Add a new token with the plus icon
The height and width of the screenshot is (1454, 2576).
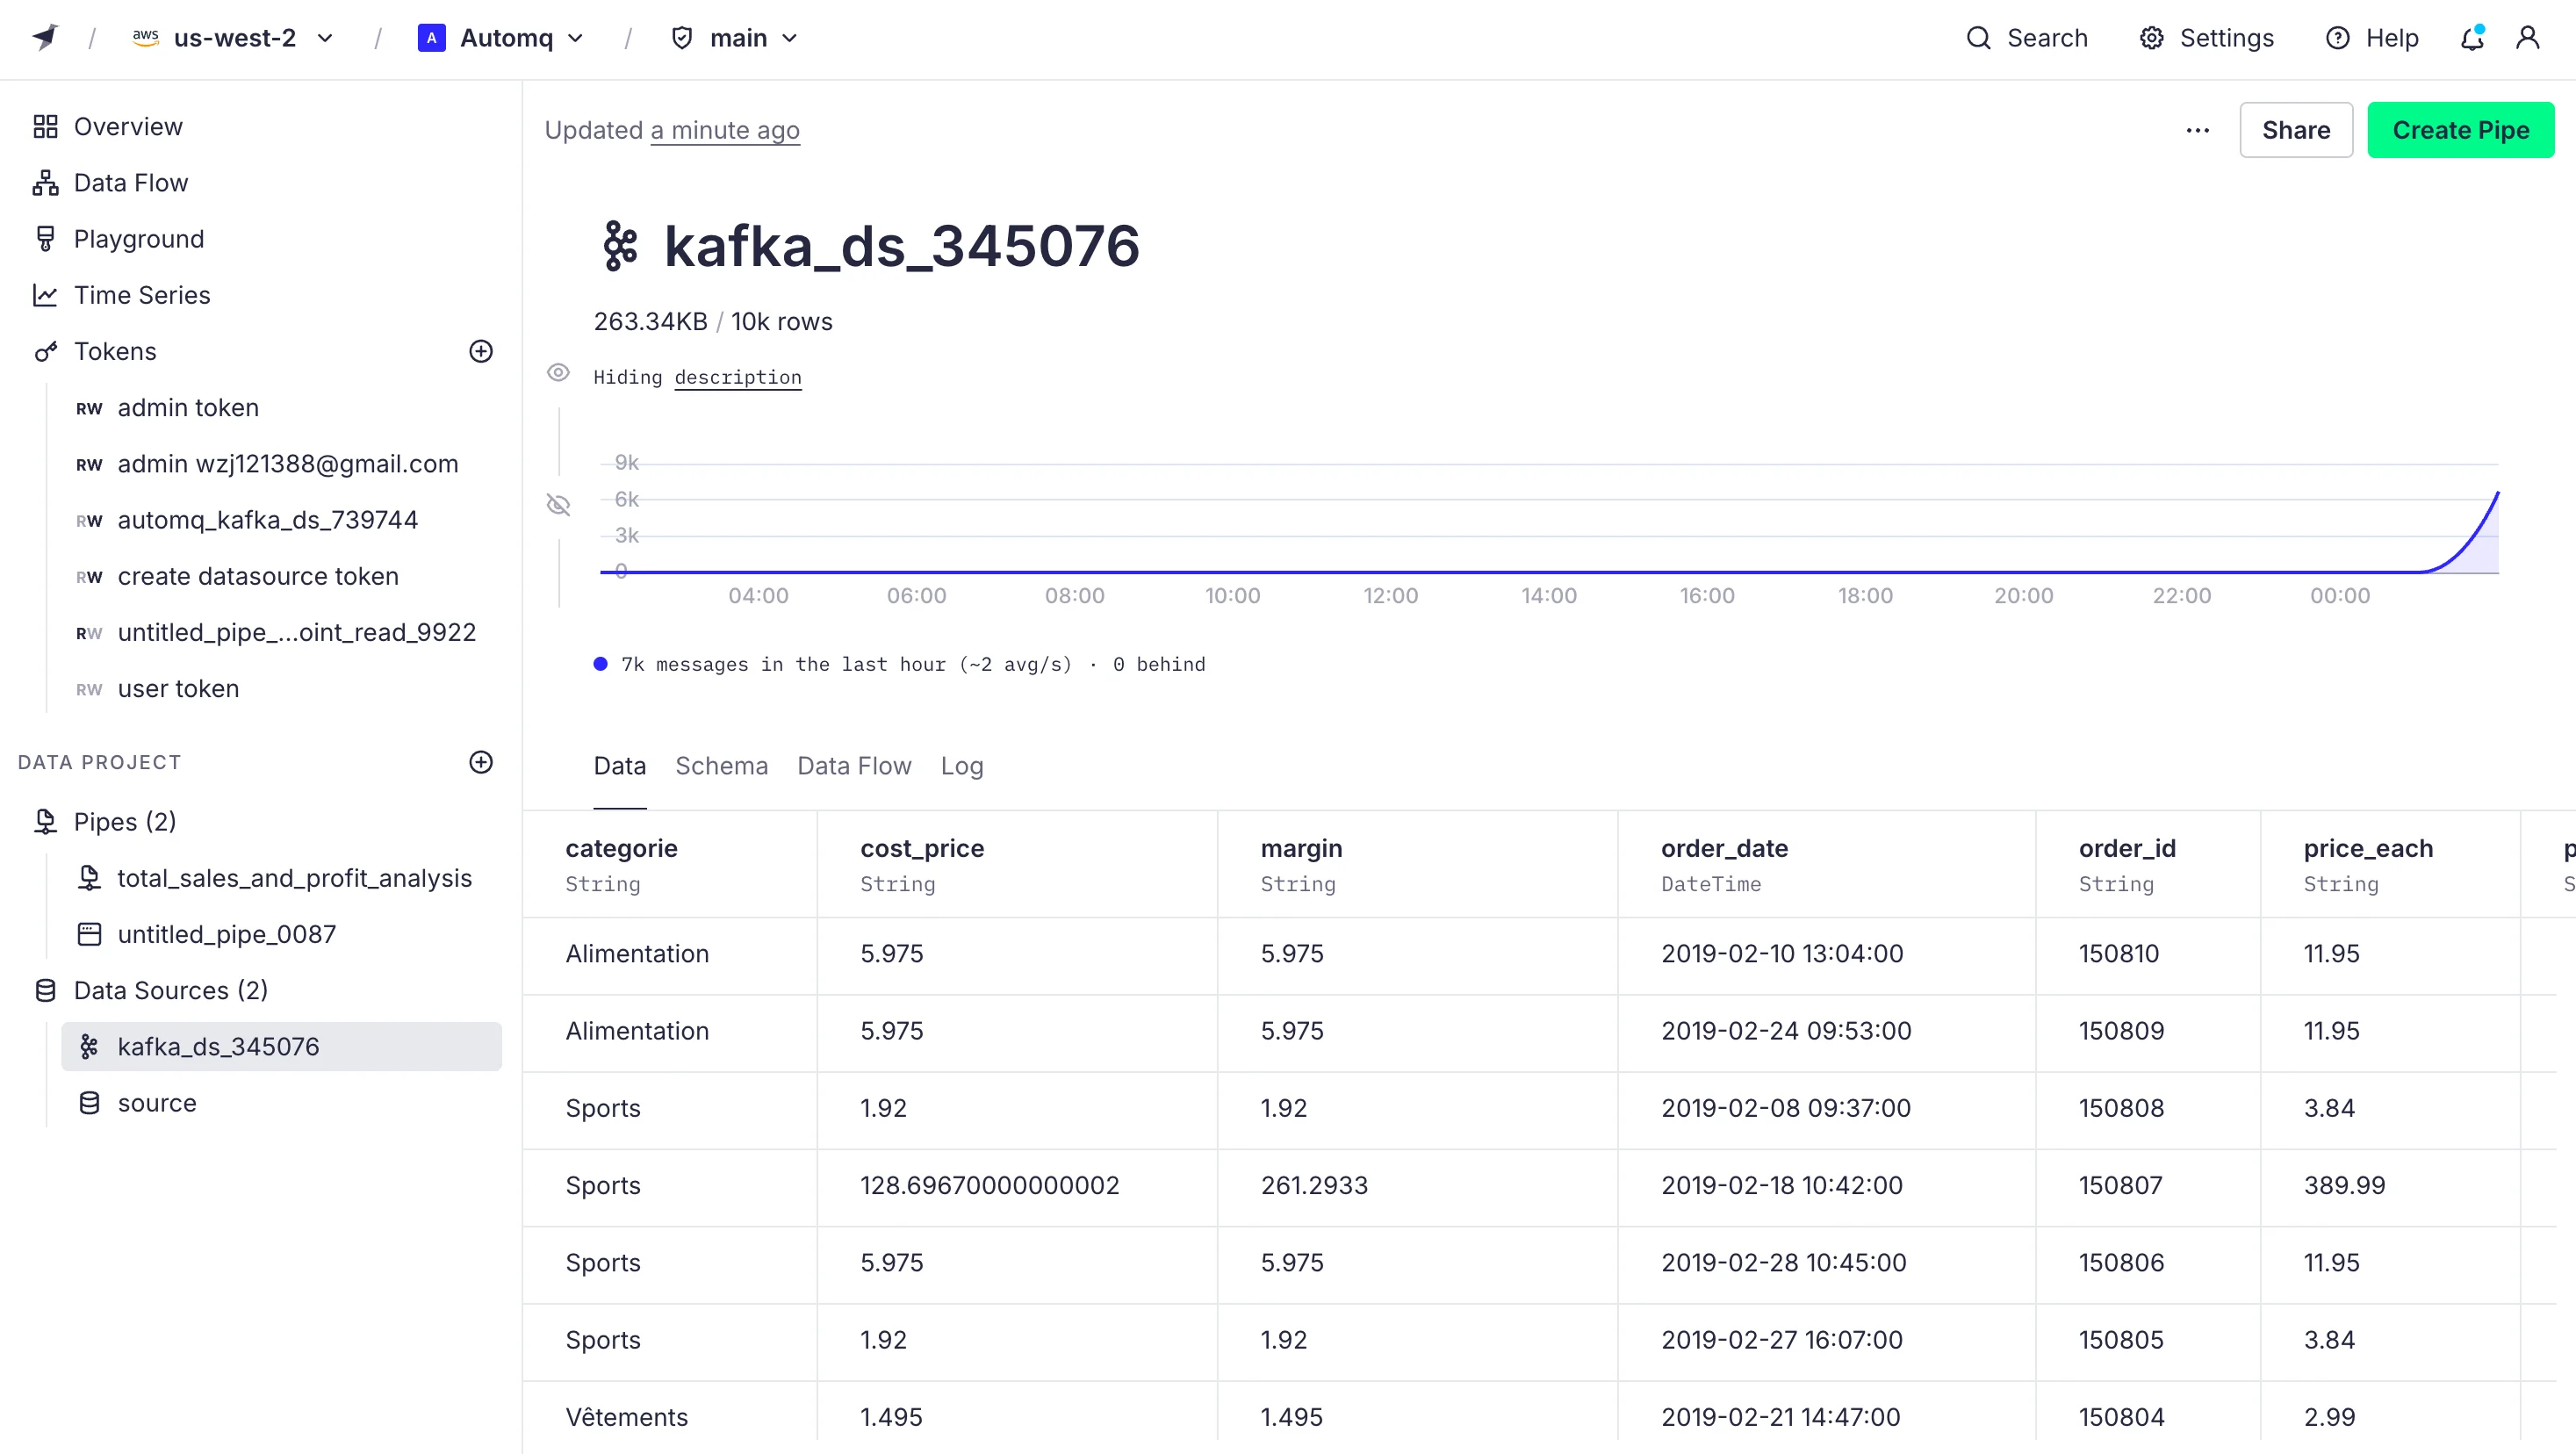coord(481,351)
